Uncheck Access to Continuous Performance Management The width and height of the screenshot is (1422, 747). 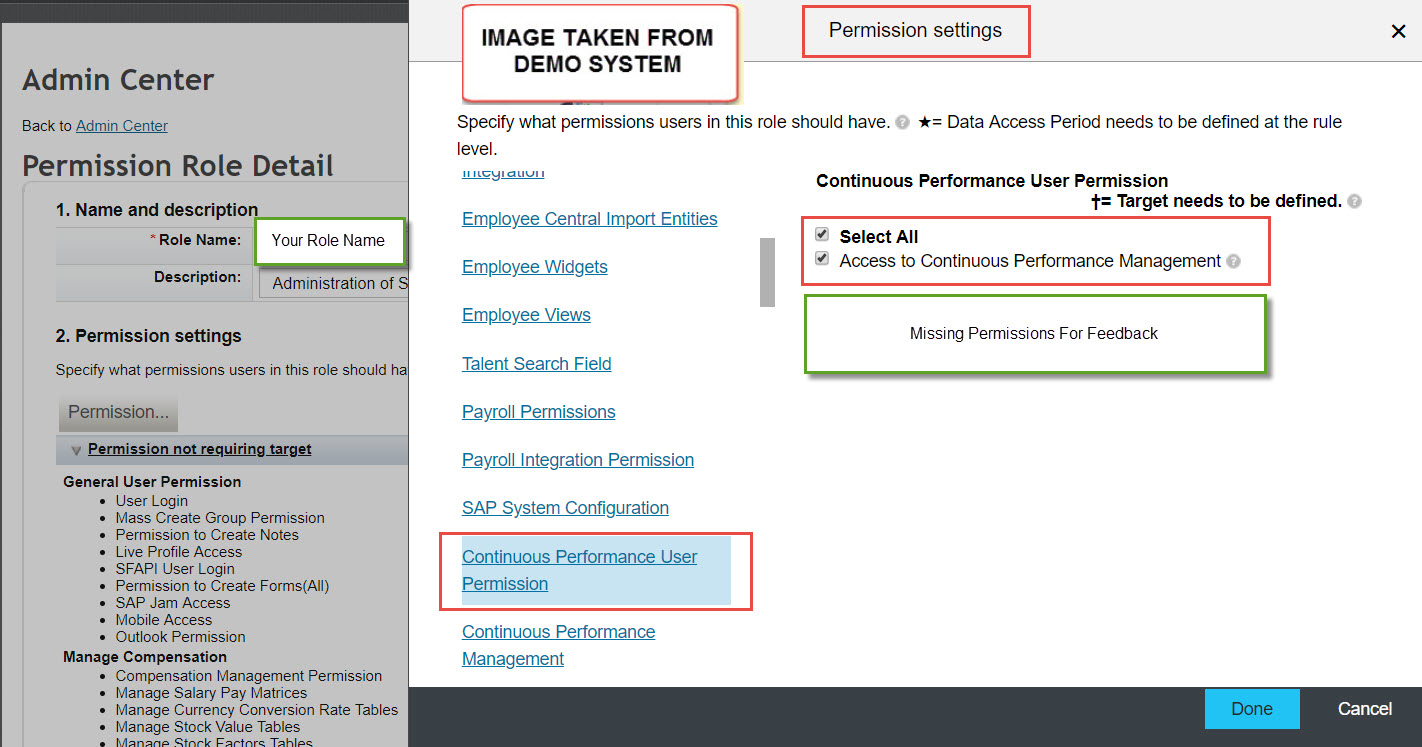point(822,258)
